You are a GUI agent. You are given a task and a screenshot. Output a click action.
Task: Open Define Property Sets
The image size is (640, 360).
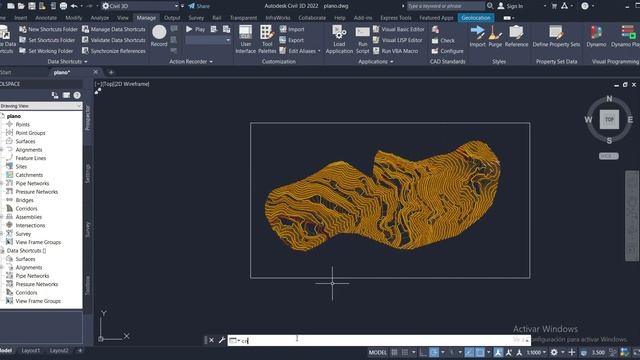point(556,36)
